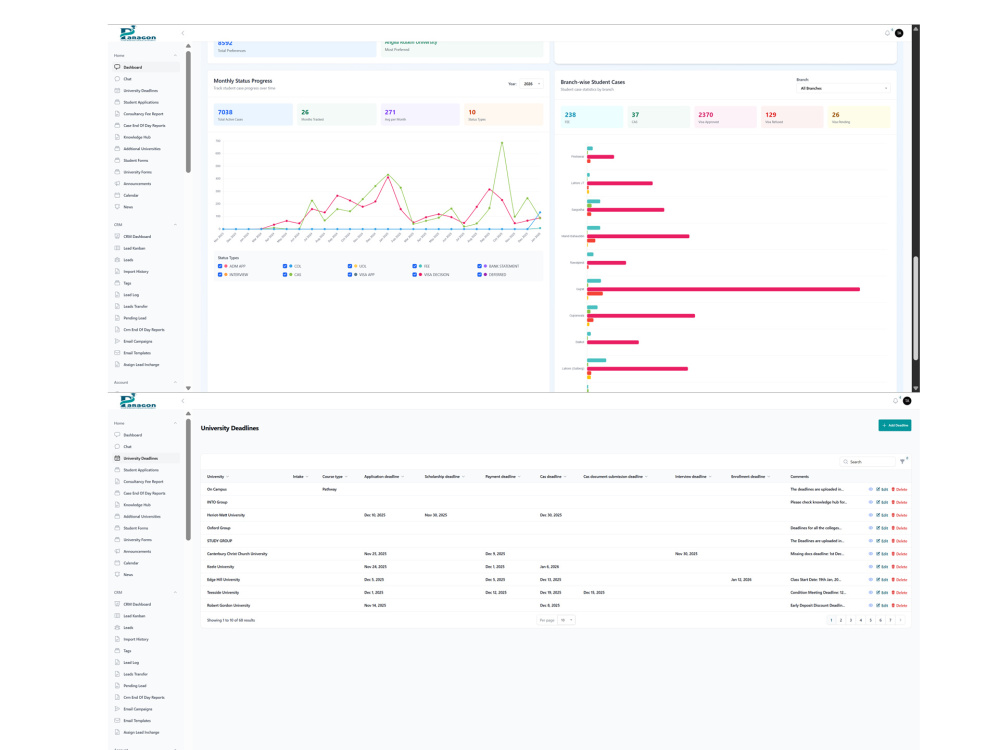
Task: Sort by Application deadline column header
Action: 383,476
